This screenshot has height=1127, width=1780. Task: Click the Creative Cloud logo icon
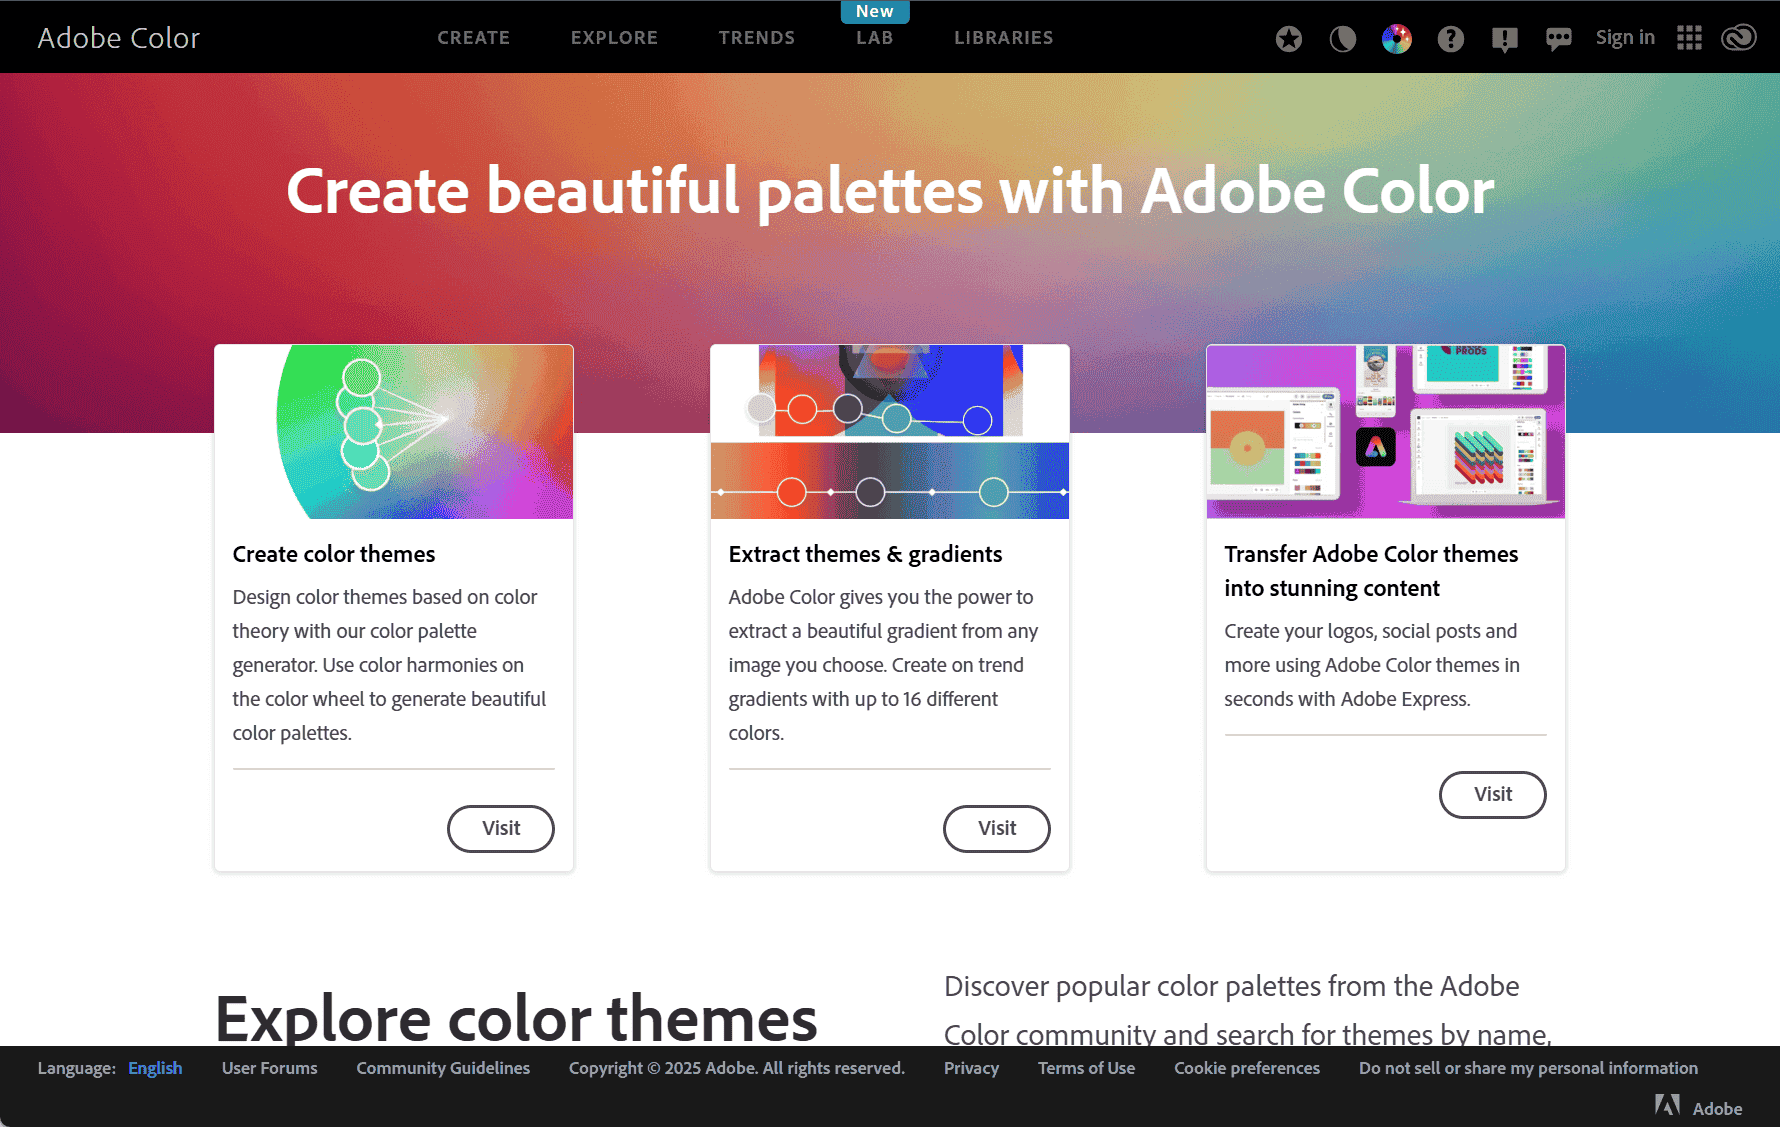(1738, 37)
